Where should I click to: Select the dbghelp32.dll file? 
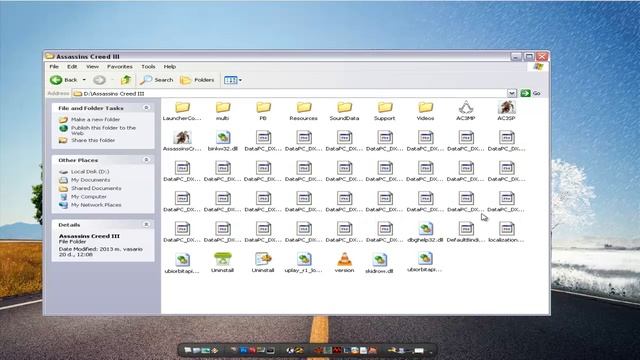pyautogui.click(x=425, y=233)
